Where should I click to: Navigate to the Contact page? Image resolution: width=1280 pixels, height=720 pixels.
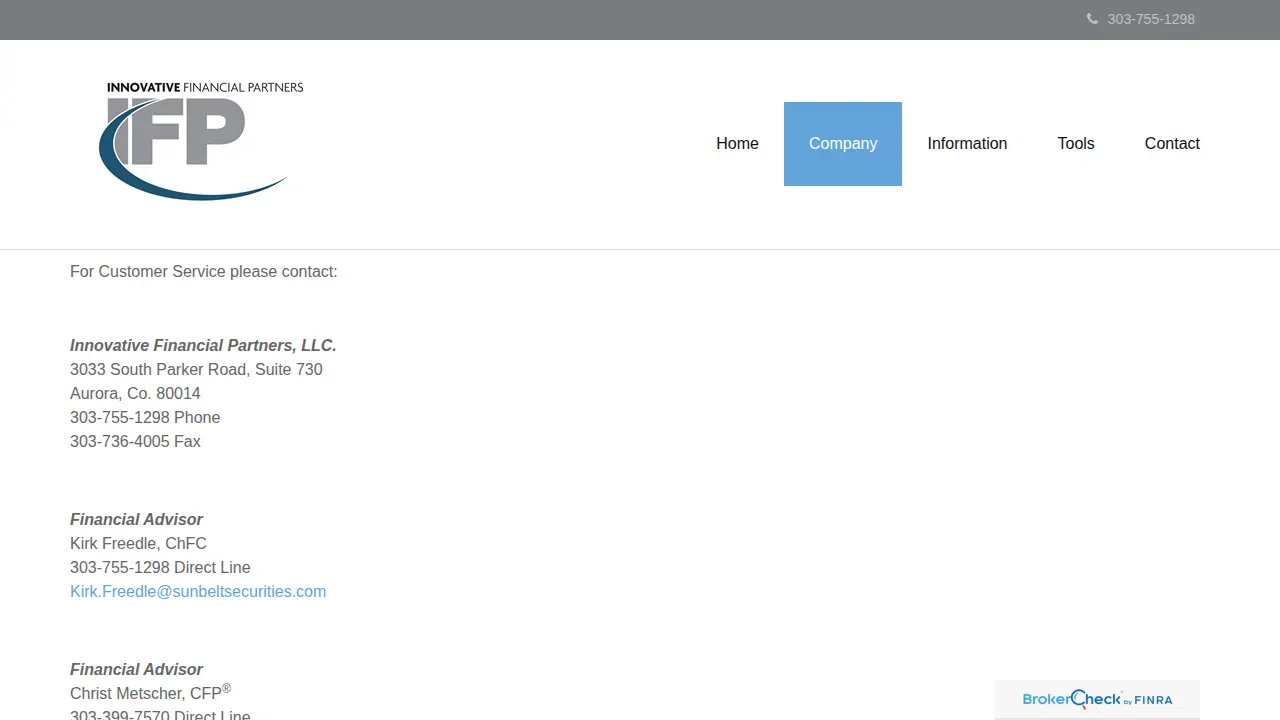pyautogui.click(x=1172, y=144)
